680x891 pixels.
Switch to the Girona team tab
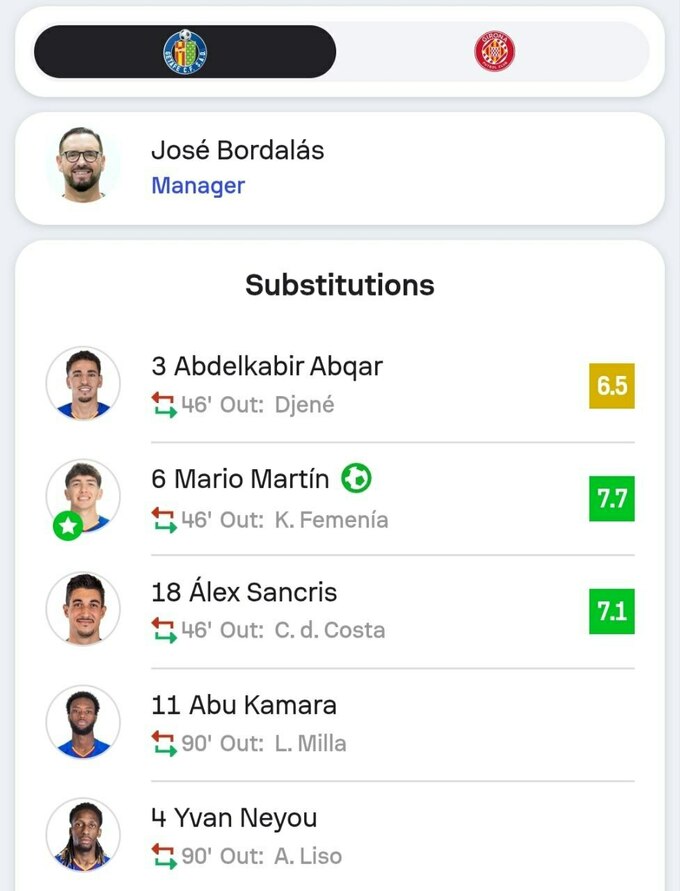(x=494, y=51)
